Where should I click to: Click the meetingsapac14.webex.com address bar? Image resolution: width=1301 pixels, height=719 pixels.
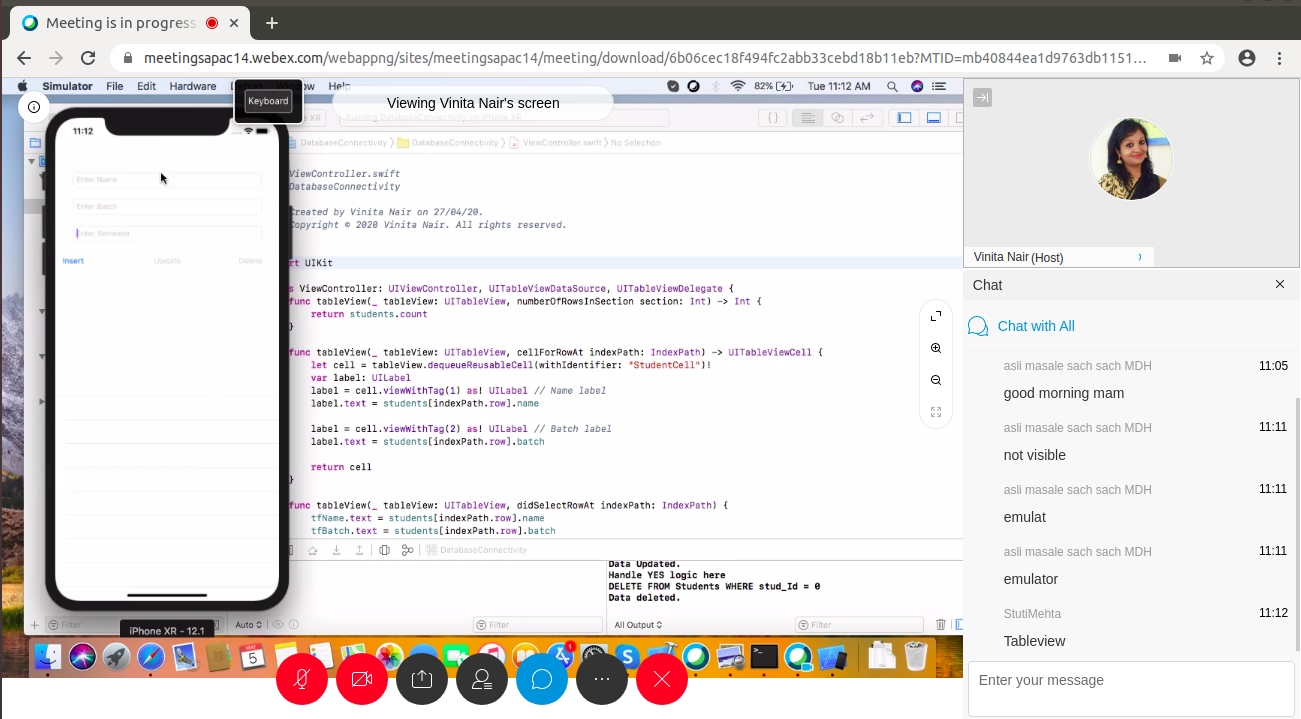(645, 58)
